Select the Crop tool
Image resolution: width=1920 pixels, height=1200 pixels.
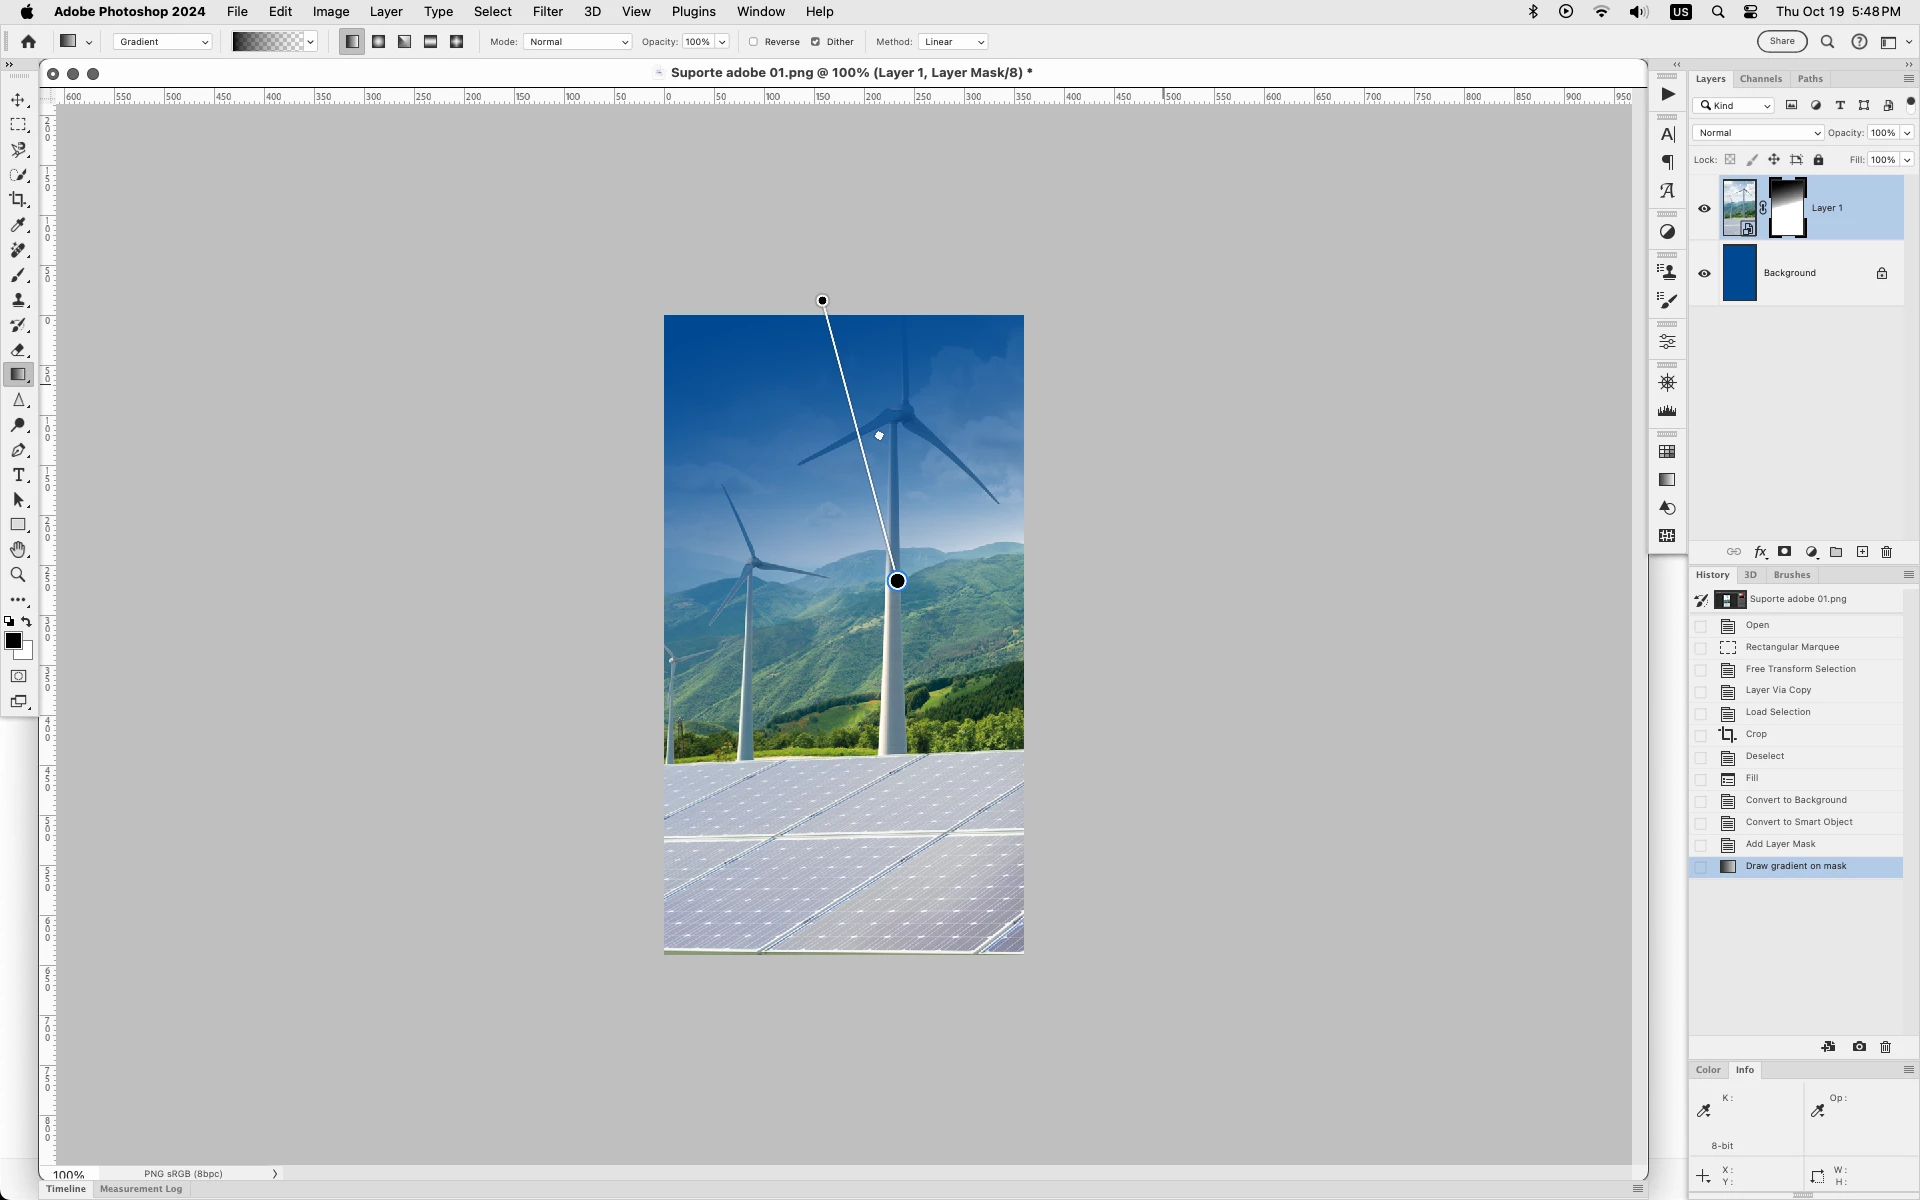(18, 200)
